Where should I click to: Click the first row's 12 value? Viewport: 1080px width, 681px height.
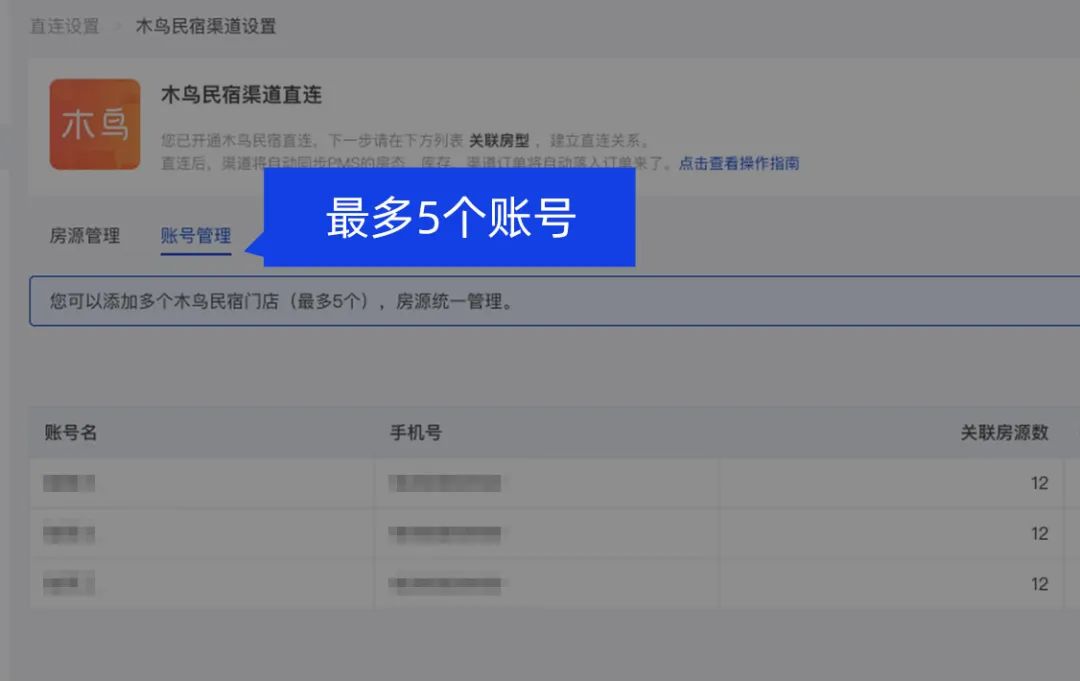(x=1039, y=483)
